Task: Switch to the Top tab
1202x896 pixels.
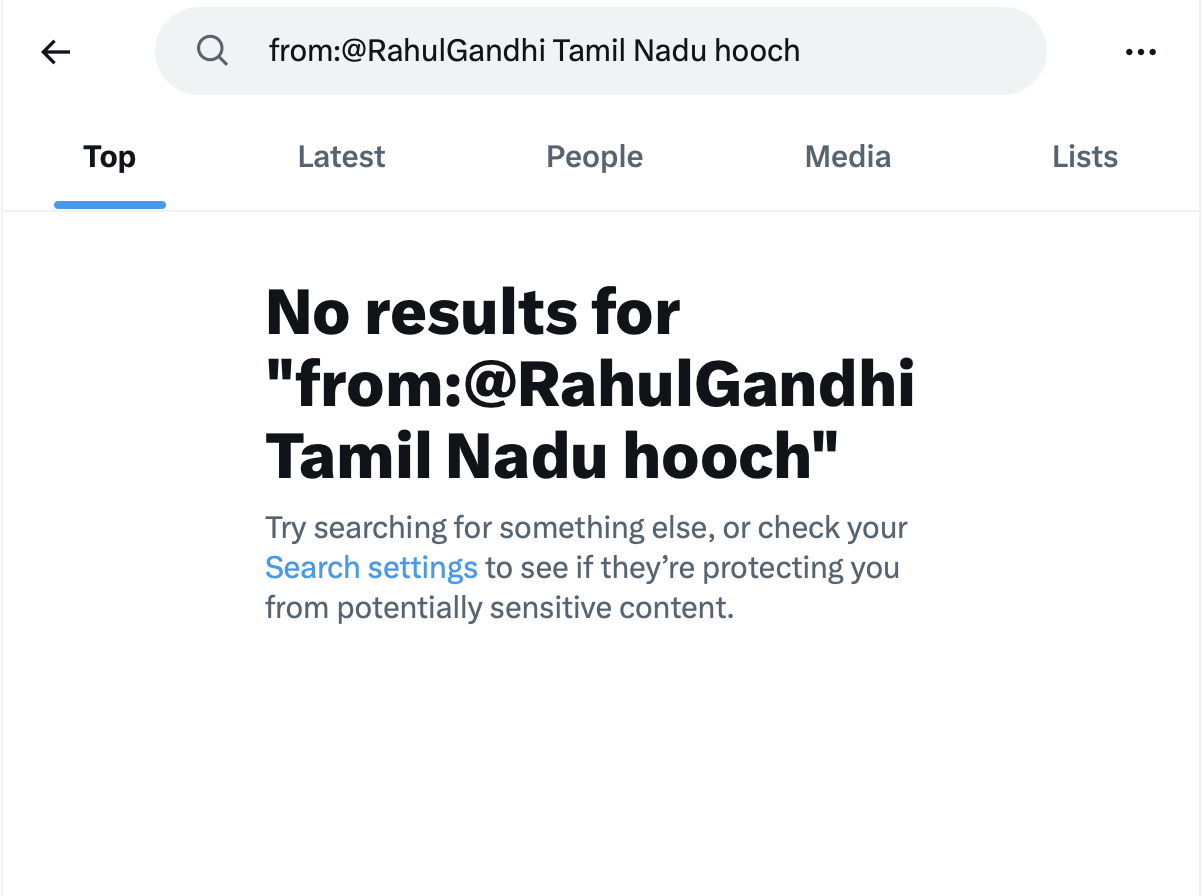Action: pos(109,157)
